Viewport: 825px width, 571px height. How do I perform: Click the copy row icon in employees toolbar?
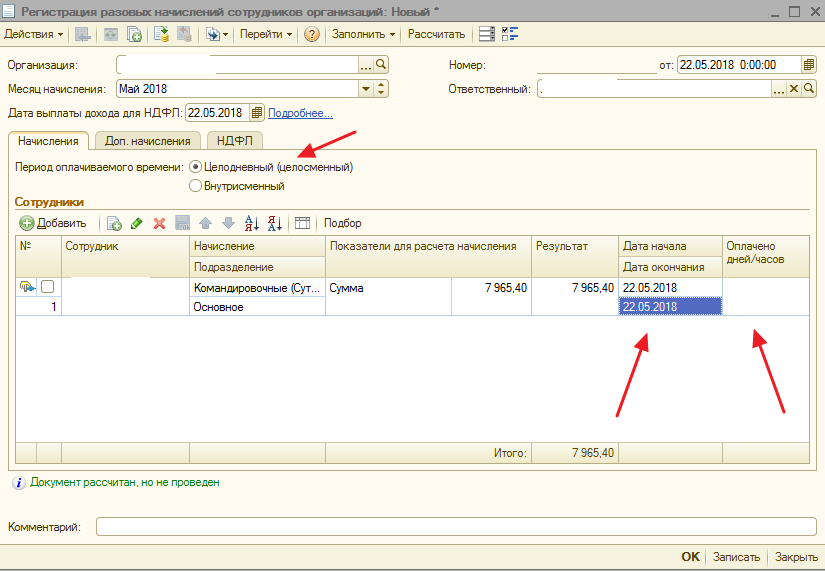(114, 223)
